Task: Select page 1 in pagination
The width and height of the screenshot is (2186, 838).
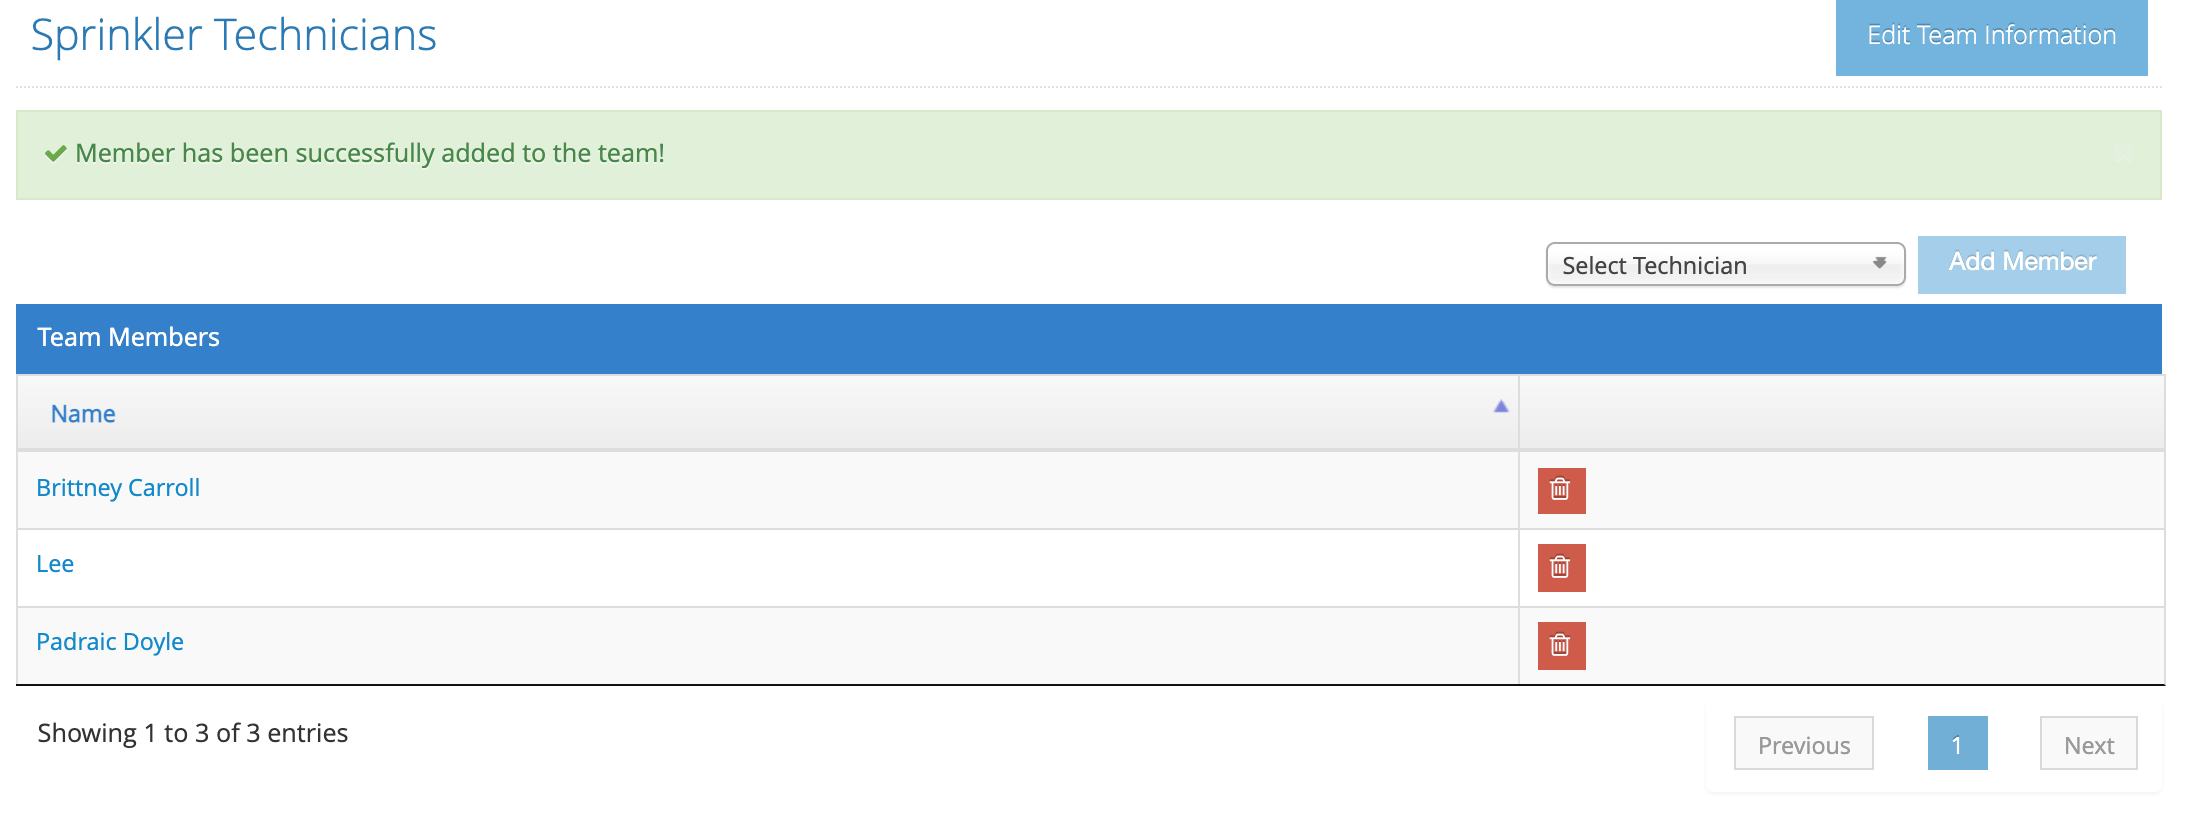Action: coord(1957,744)
